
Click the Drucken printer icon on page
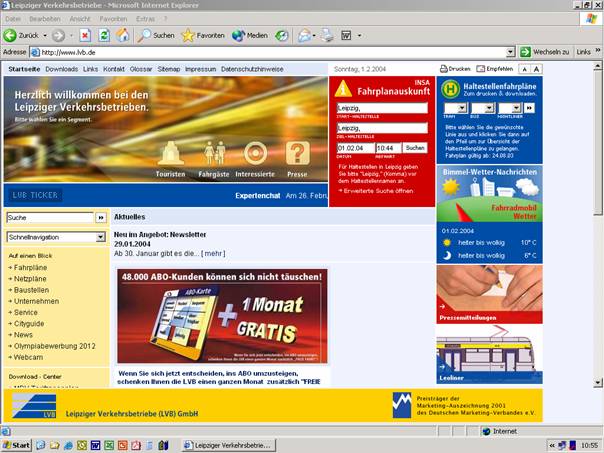(443, 69)
